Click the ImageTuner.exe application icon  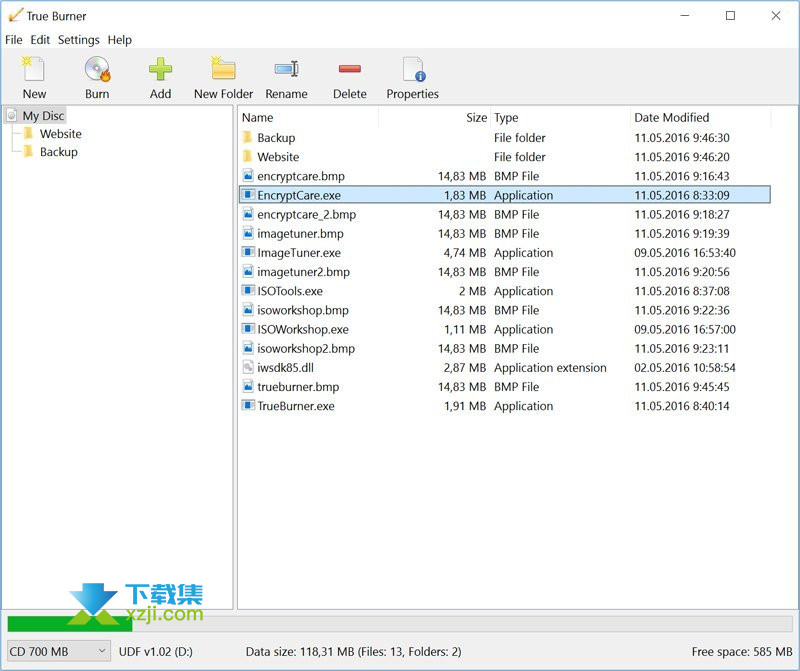coord(248,253)
